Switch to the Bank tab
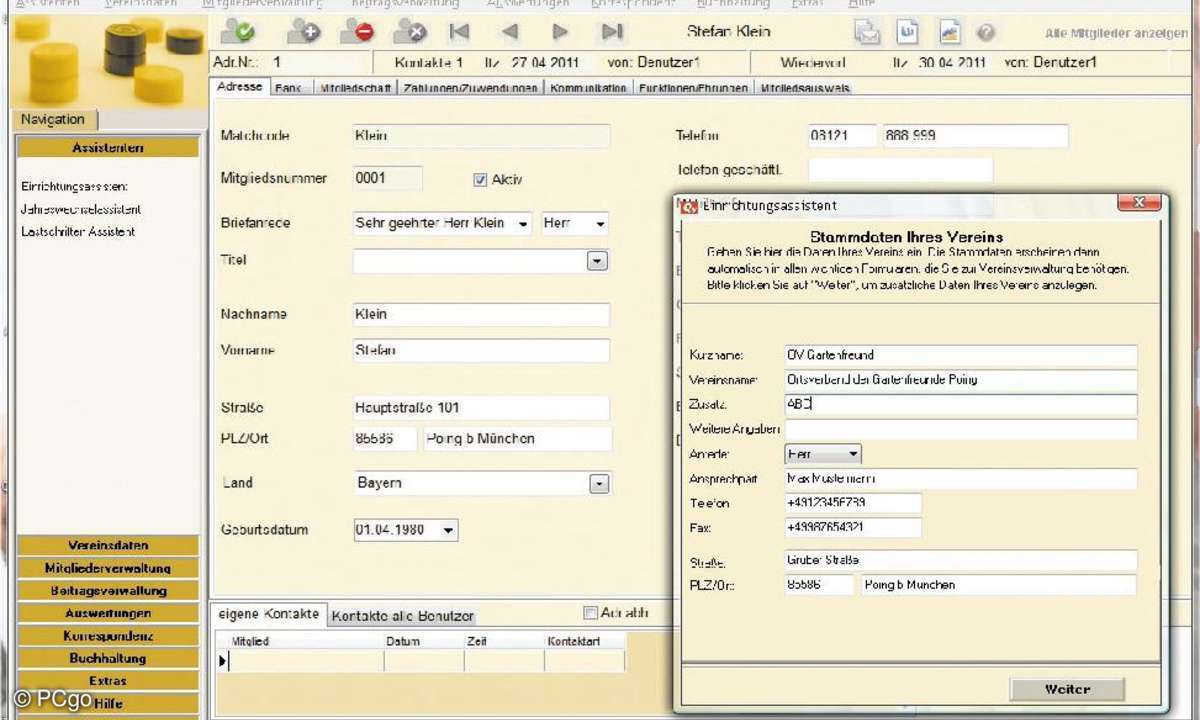Screen dimensions: 1200x720 pyautogui.click(x=288, y=88)
